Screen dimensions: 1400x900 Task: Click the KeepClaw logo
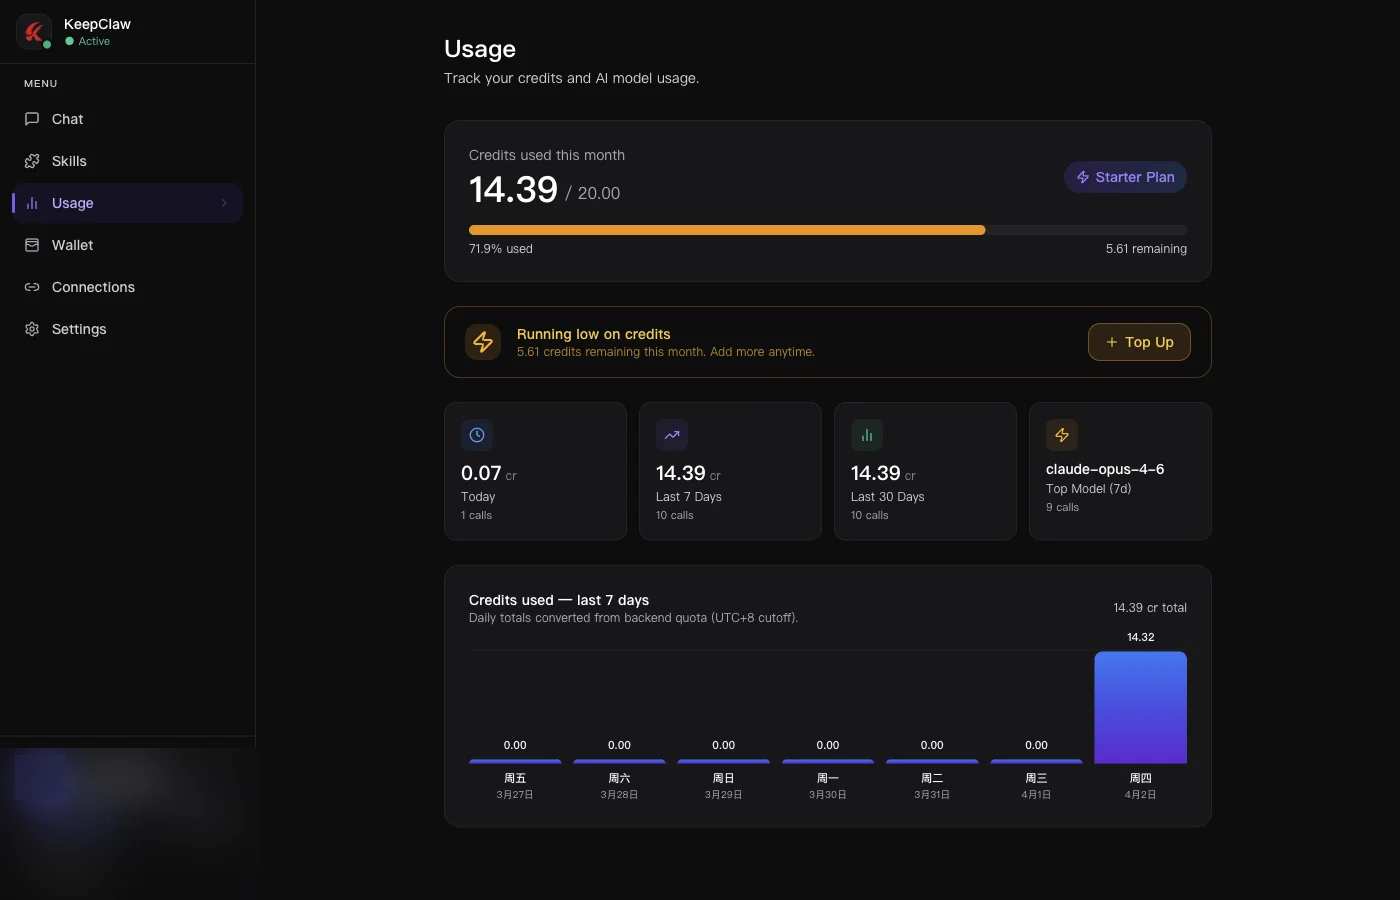(x=34, y=31)
